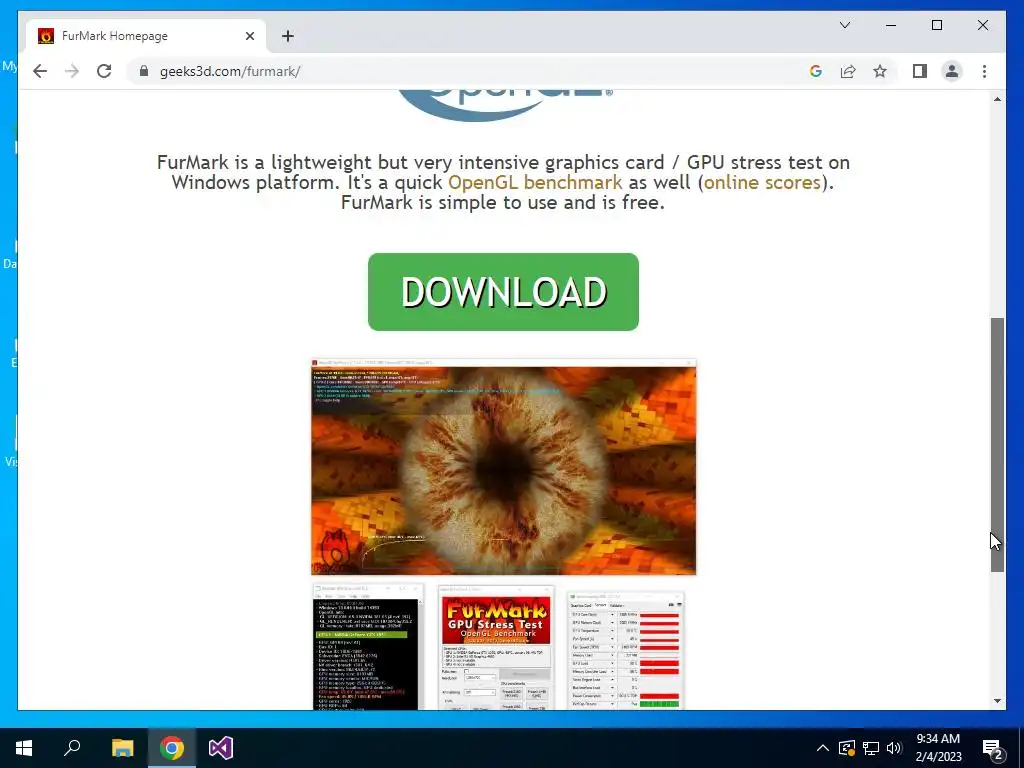Maximize the Chrome window
Viewport: 1024px width, 768px height.
point(936,25)
